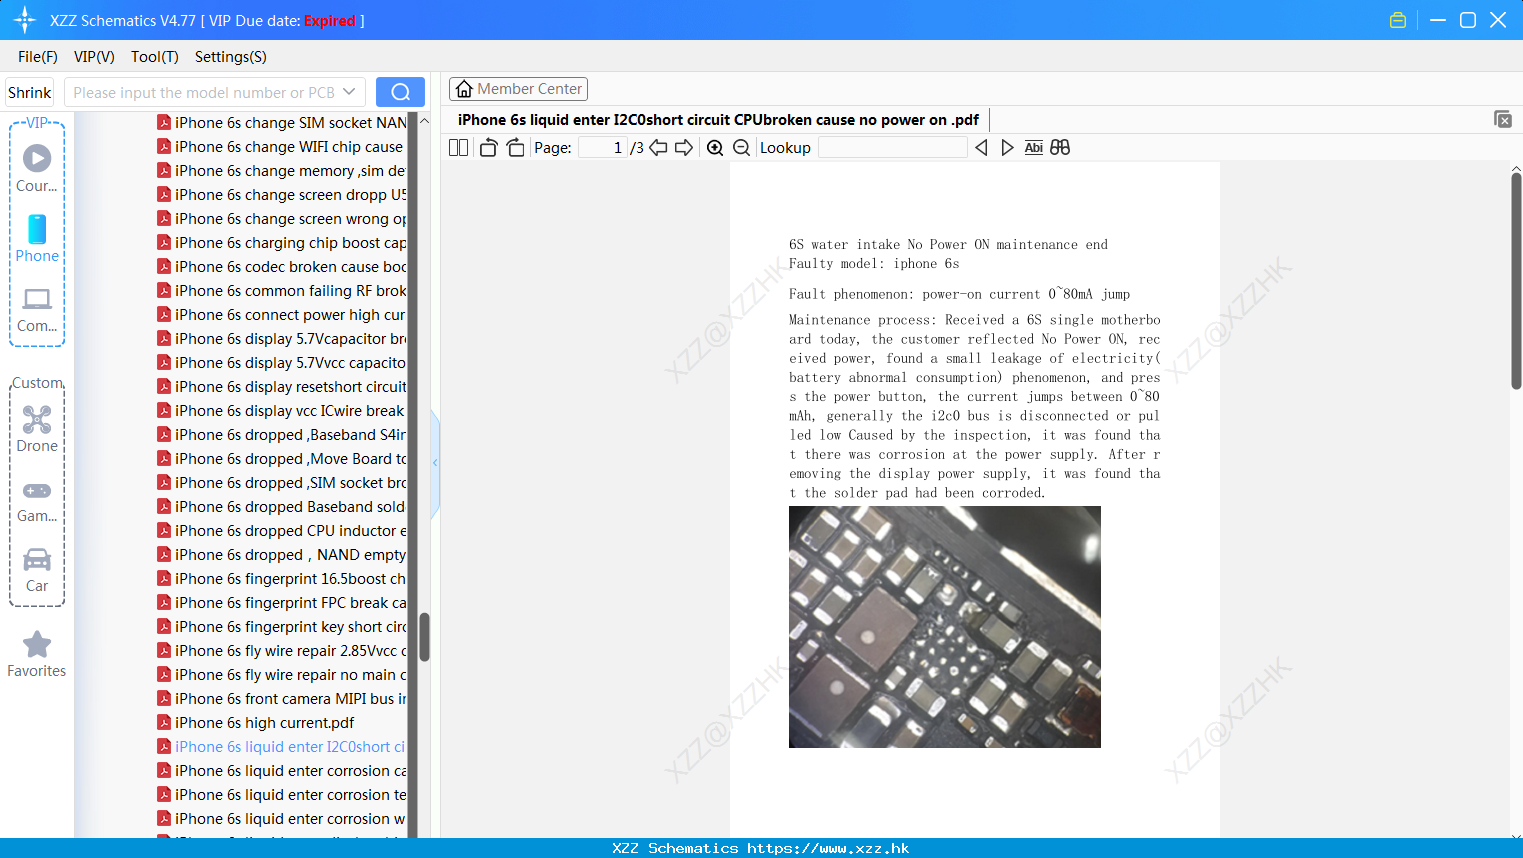
Task: Switch to the iPhone 6s liquid enter PDF tab
Action: point(718,120)
